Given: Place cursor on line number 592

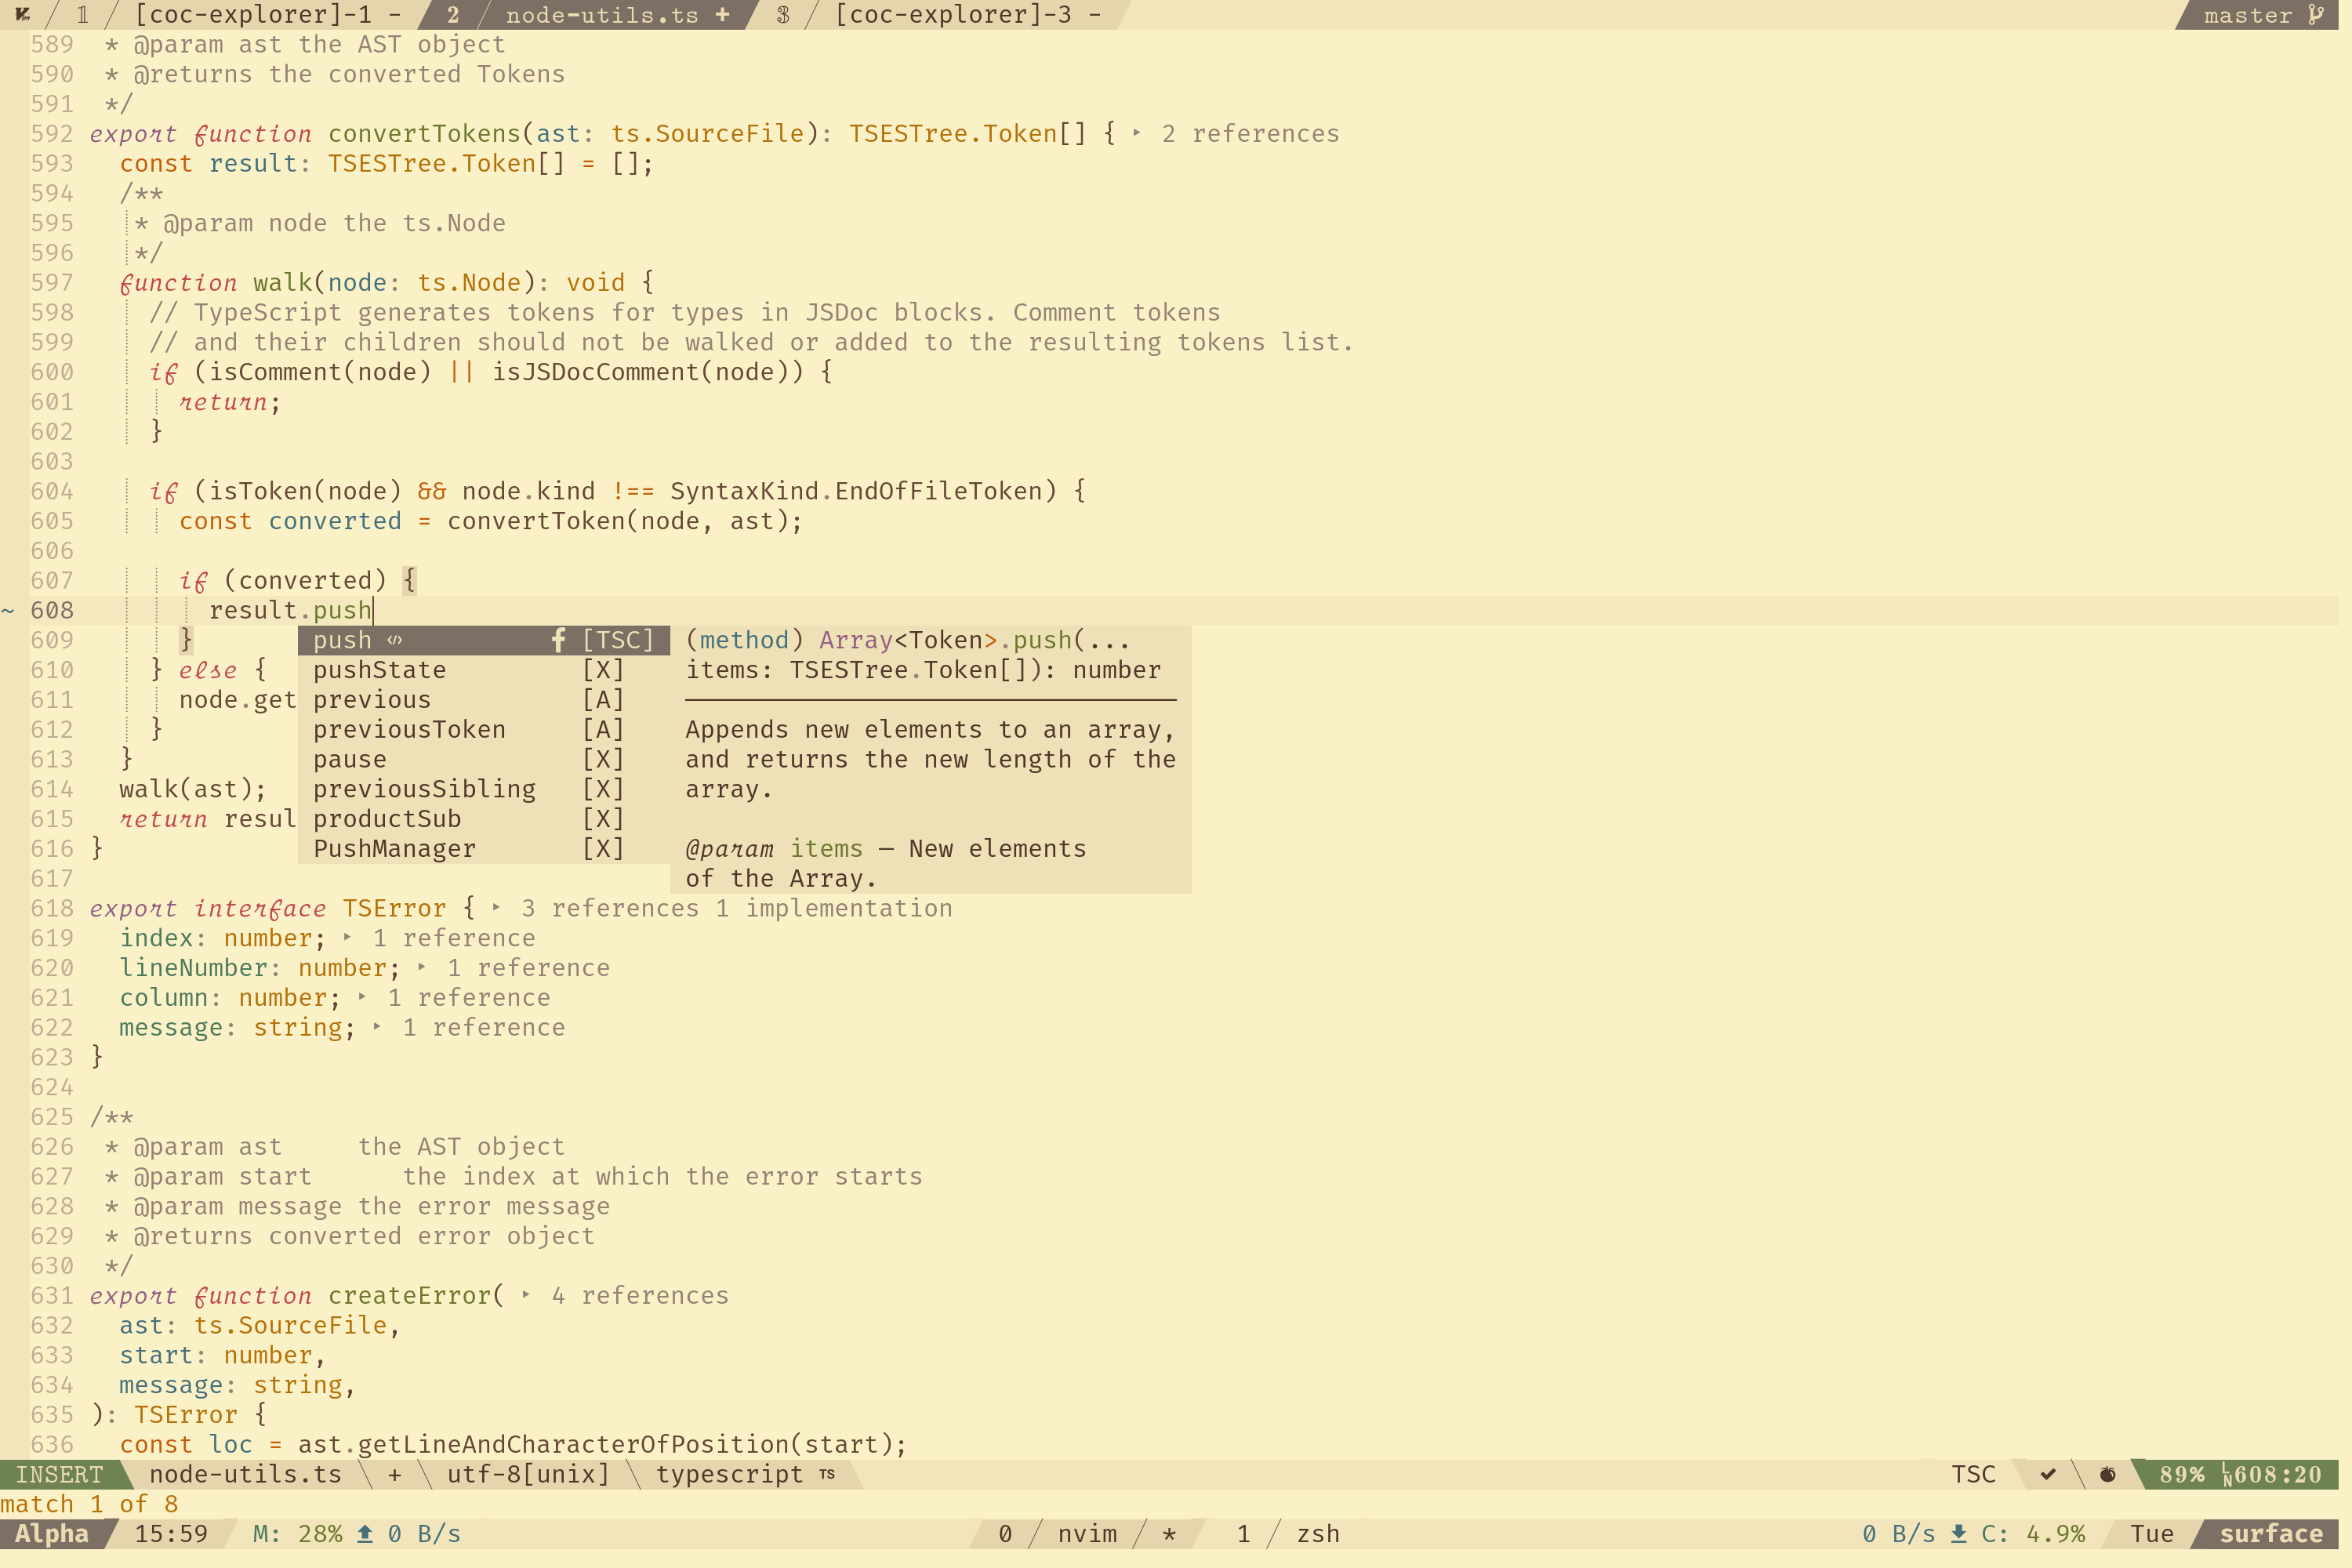Looking at the screenshot, I should (52, 134).
